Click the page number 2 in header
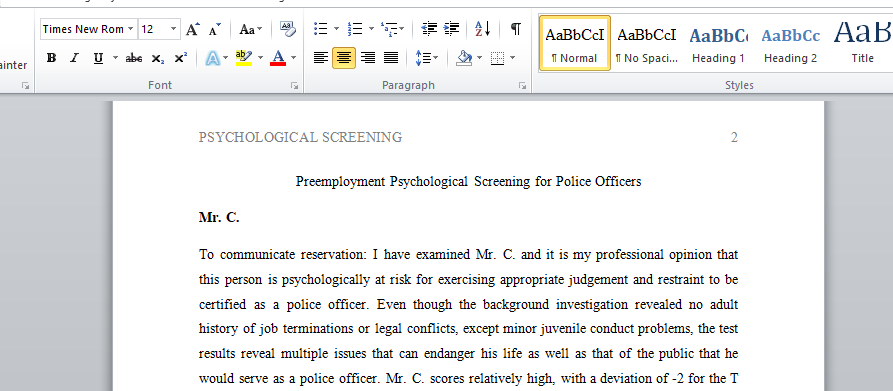The width and height of the screenshot is (893, 391). click(x=734, y=137)
